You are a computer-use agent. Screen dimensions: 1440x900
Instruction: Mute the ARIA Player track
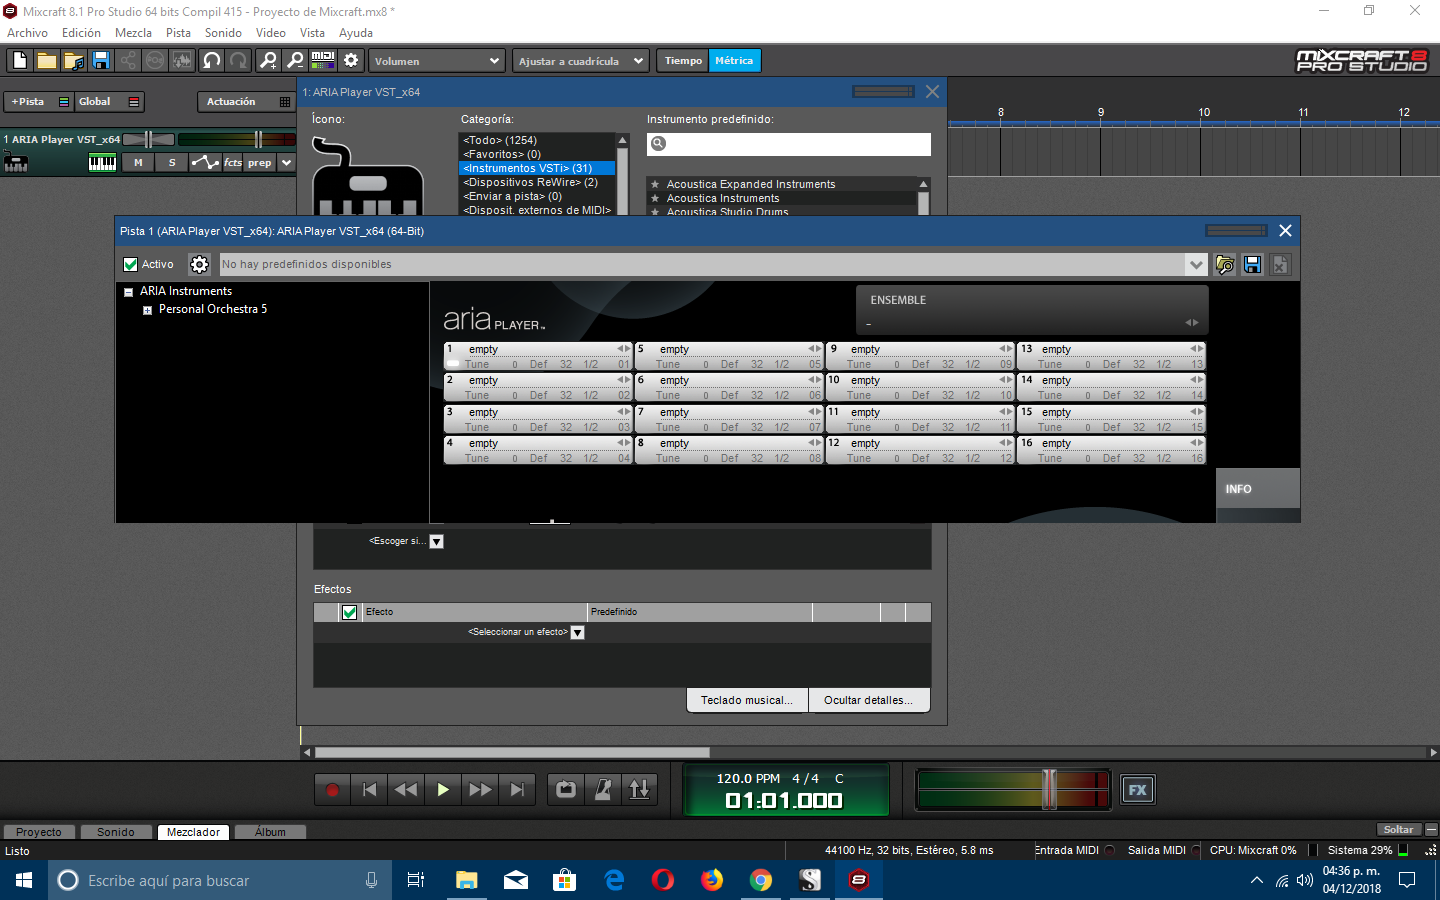[138, 163]
